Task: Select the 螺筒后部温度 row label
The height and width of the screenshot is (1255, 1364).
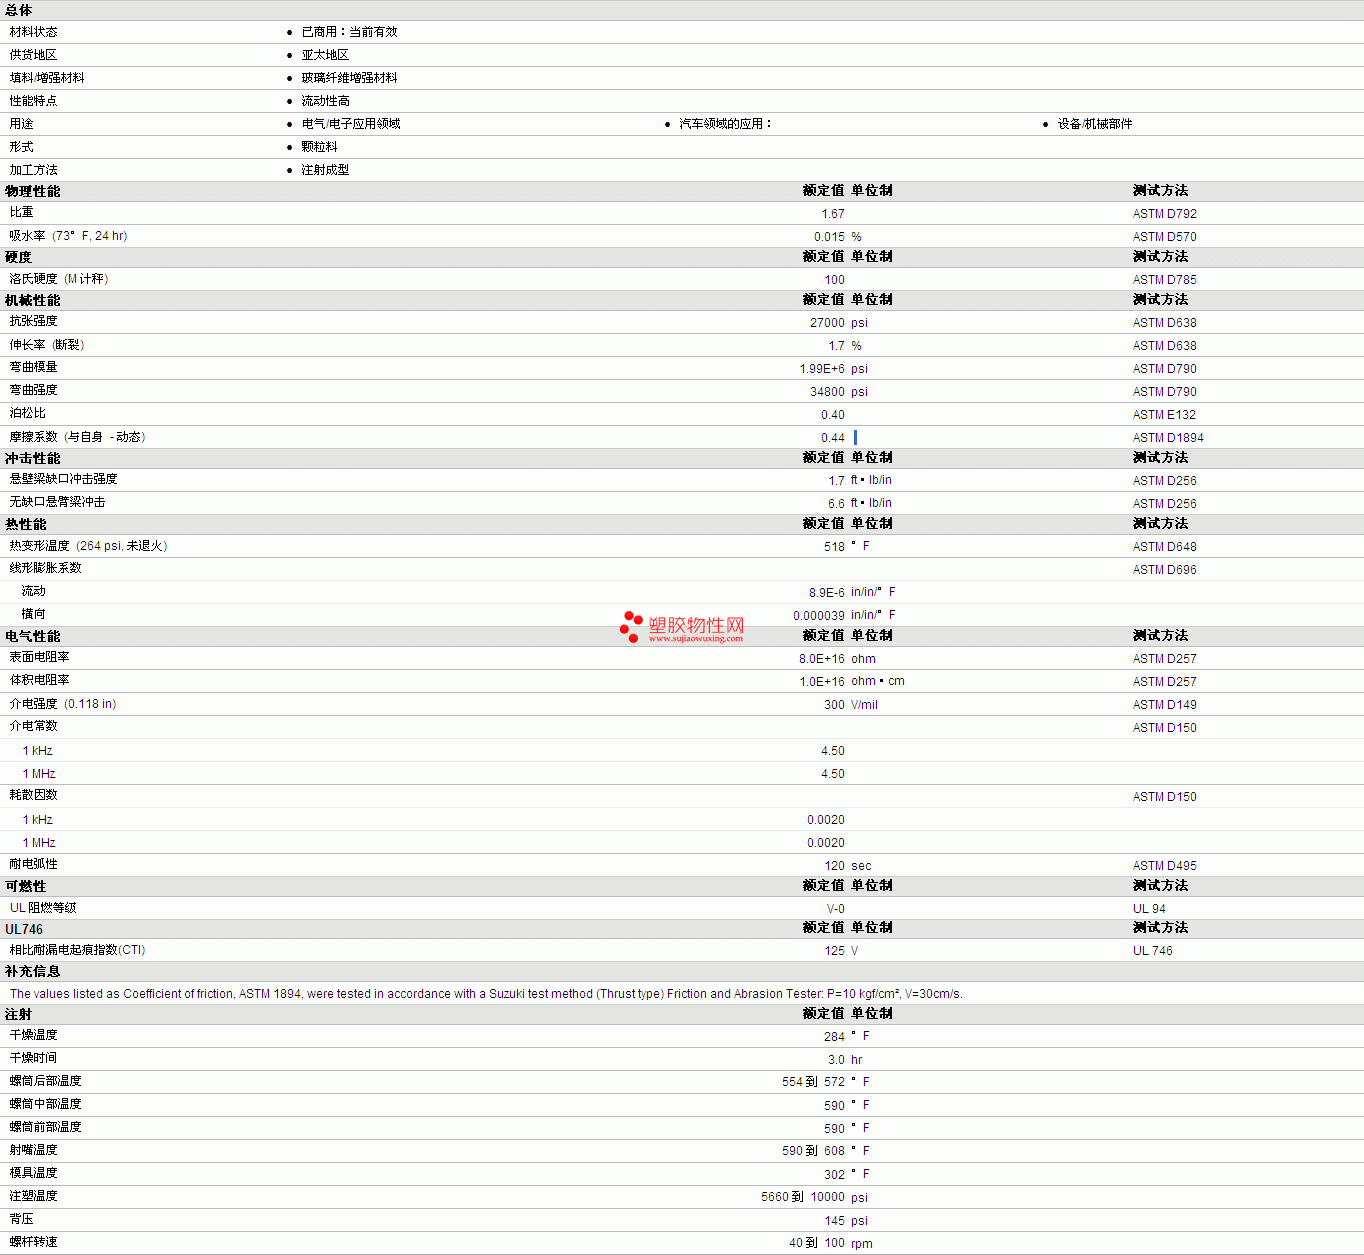Action: click(46, 1081)
